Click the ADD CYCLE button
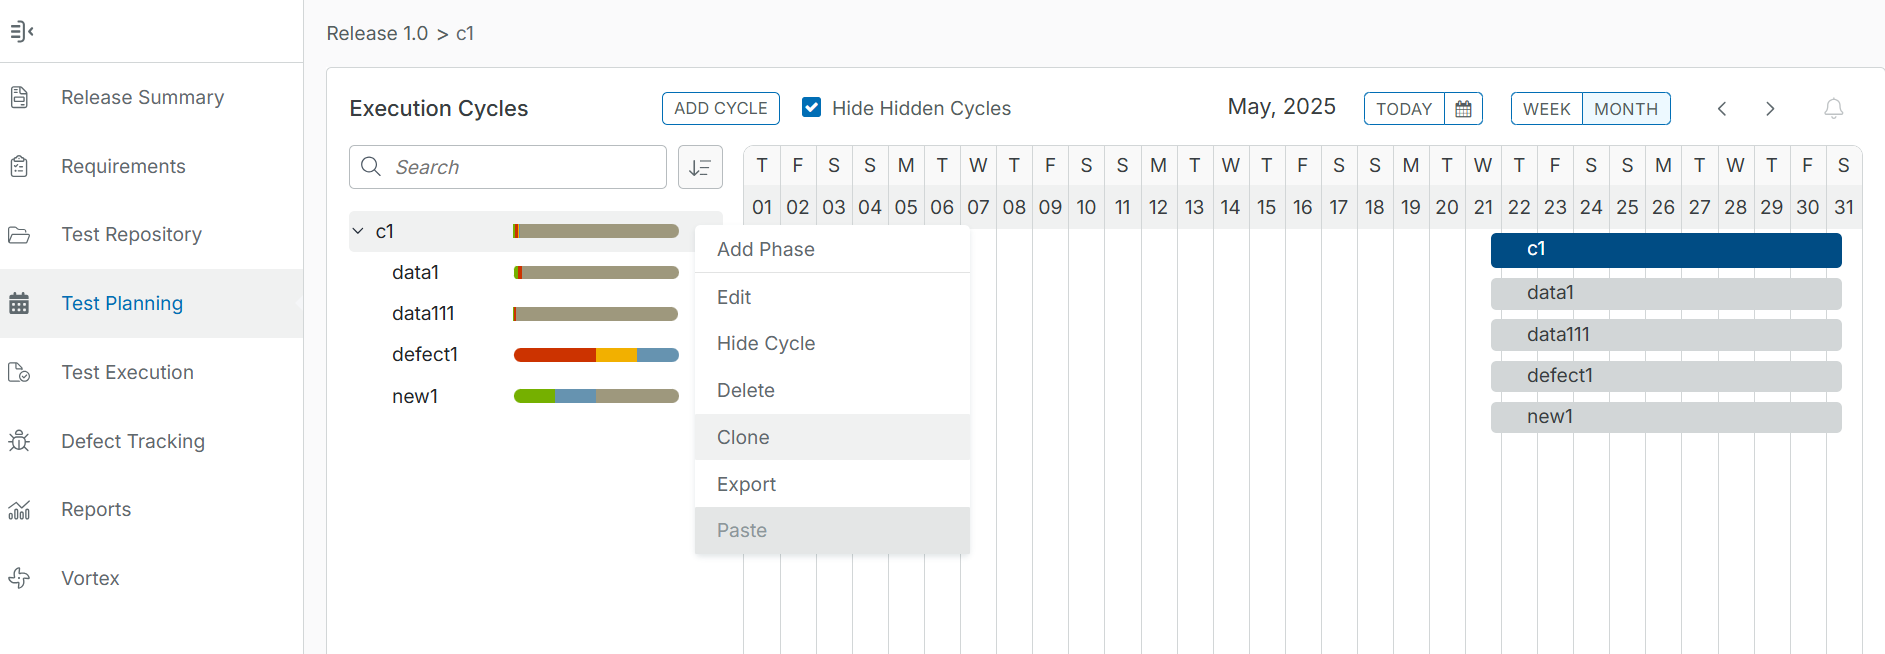Image resolution: width=1885 pixels, height=654 pixels. tap(720, 108)
